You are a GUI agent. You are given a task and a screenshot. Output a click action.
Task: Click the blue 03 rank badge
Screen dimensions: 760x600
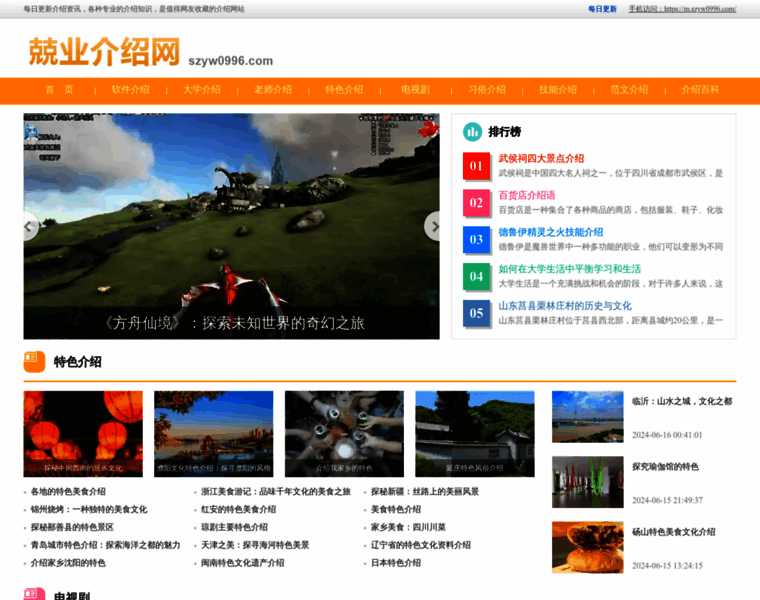[476, 239]
